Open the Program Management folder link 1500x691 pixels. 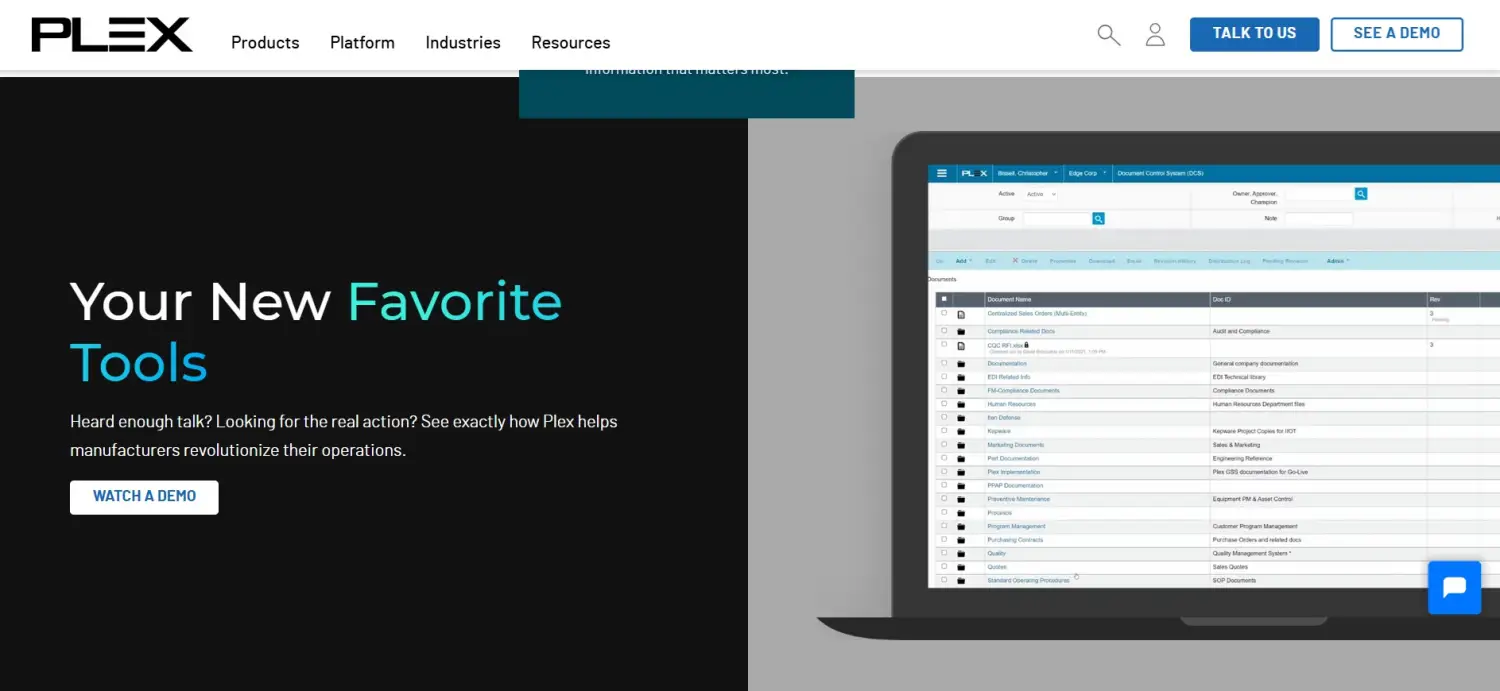point(1016,526)
